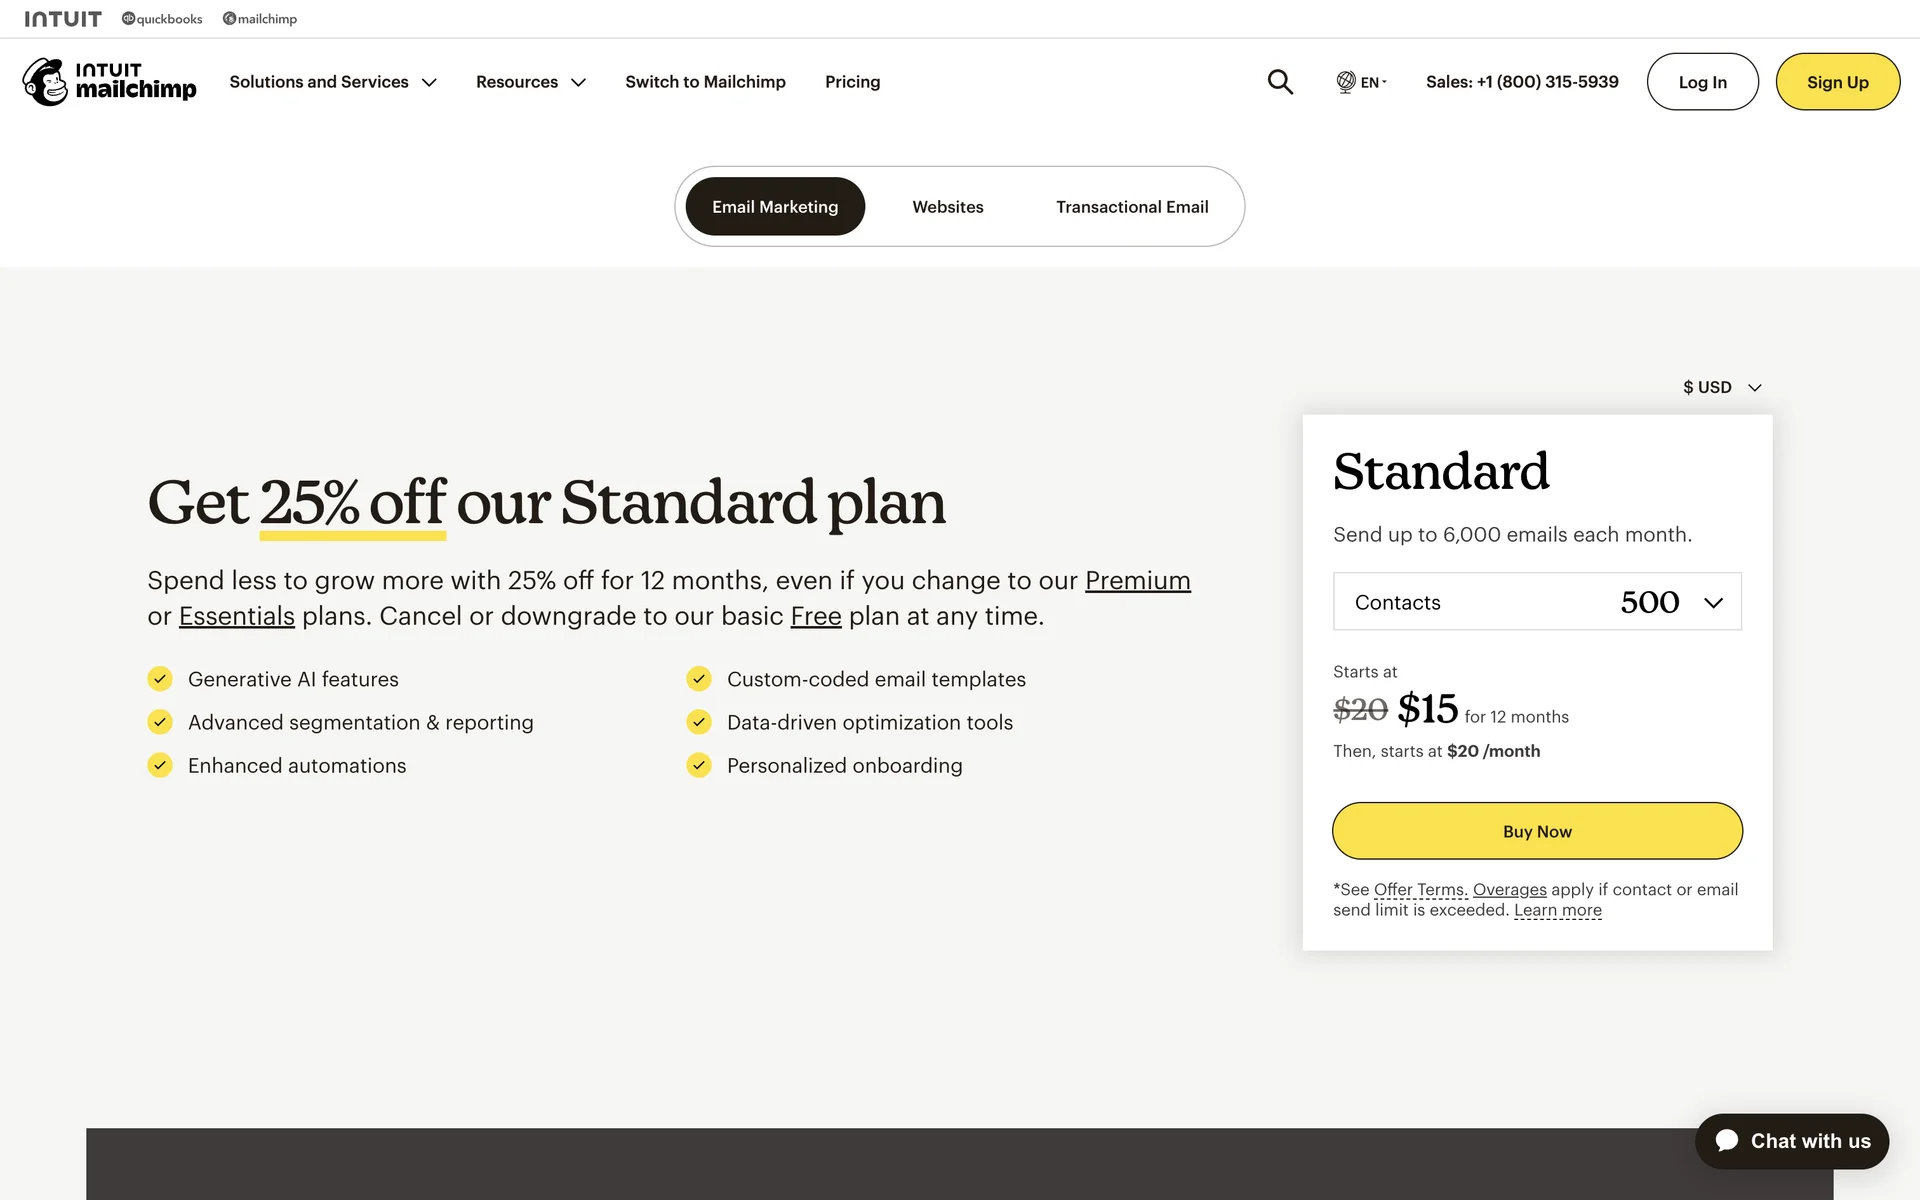Click the Intuit logo in top bar
Viewport: 1920px width, 1200px height.
coord(63,19)
